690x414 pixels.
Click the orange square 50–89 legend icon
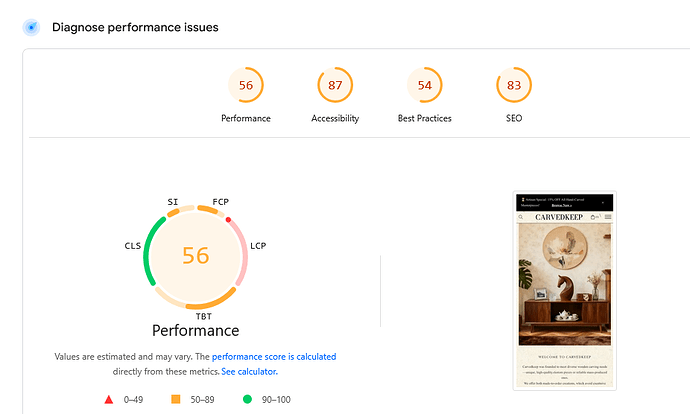coord(176,400)
